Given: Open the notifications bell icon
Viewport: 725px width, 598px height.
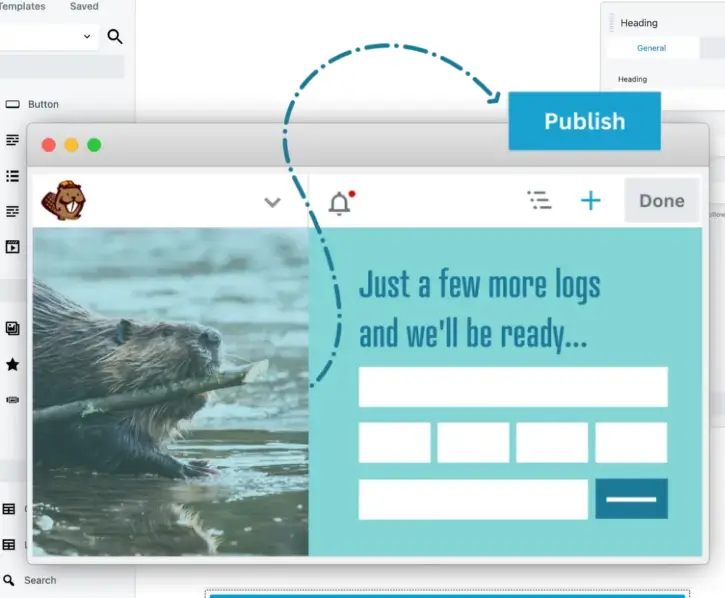Looking at the screenshot, I should [341, 203].
